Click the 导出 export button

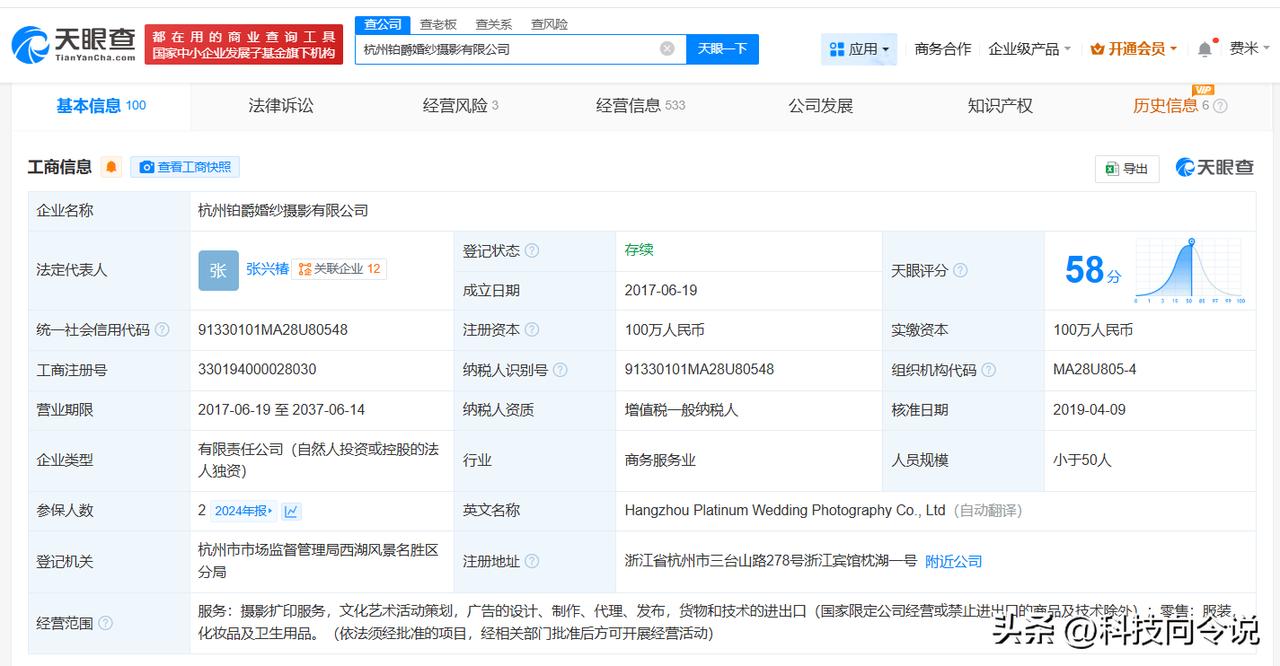[1127, 169]
